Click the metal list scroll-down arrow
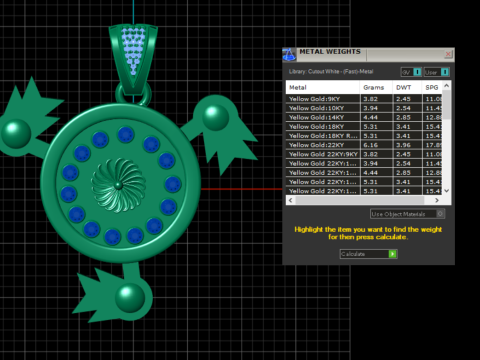The height and width of the screenshot is (360, 480). [x=447, y=191]
